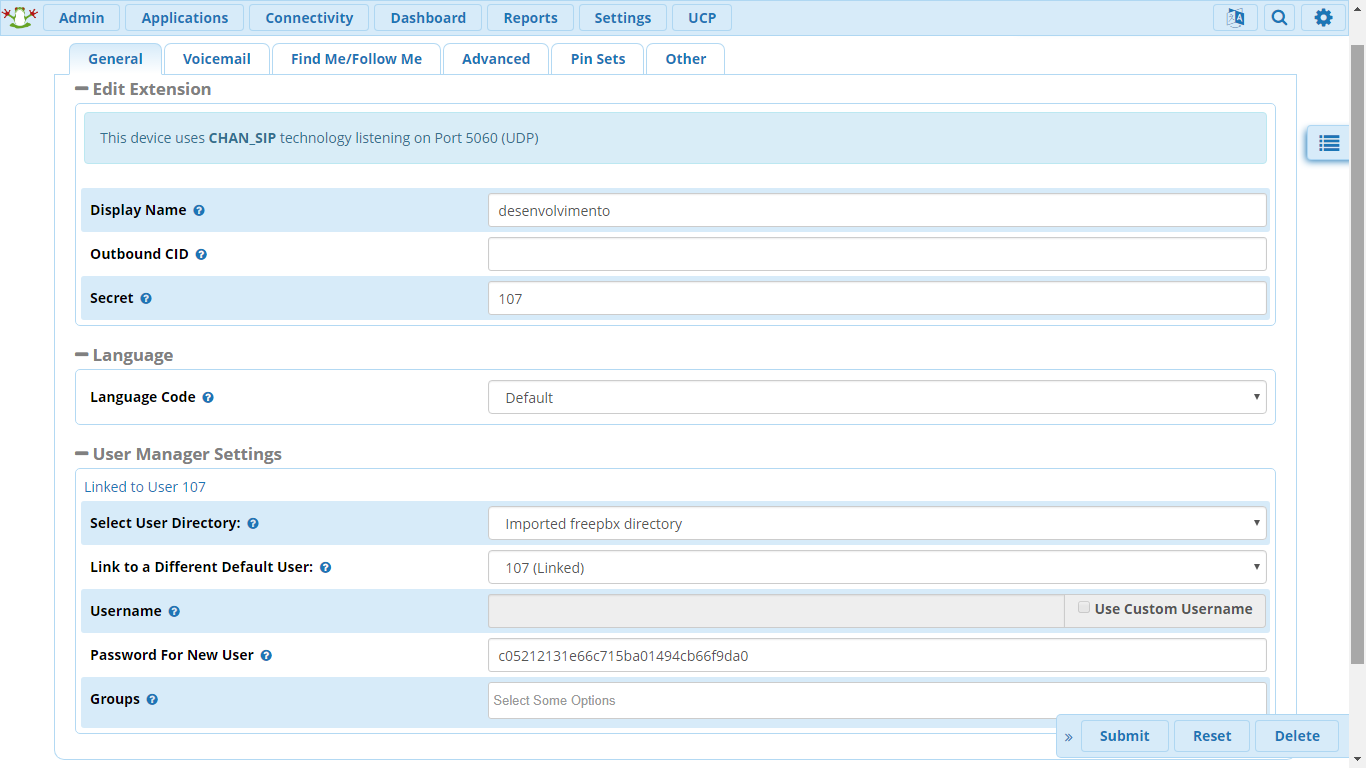Open the Link to Different Default User dropdown

(877, 567)
